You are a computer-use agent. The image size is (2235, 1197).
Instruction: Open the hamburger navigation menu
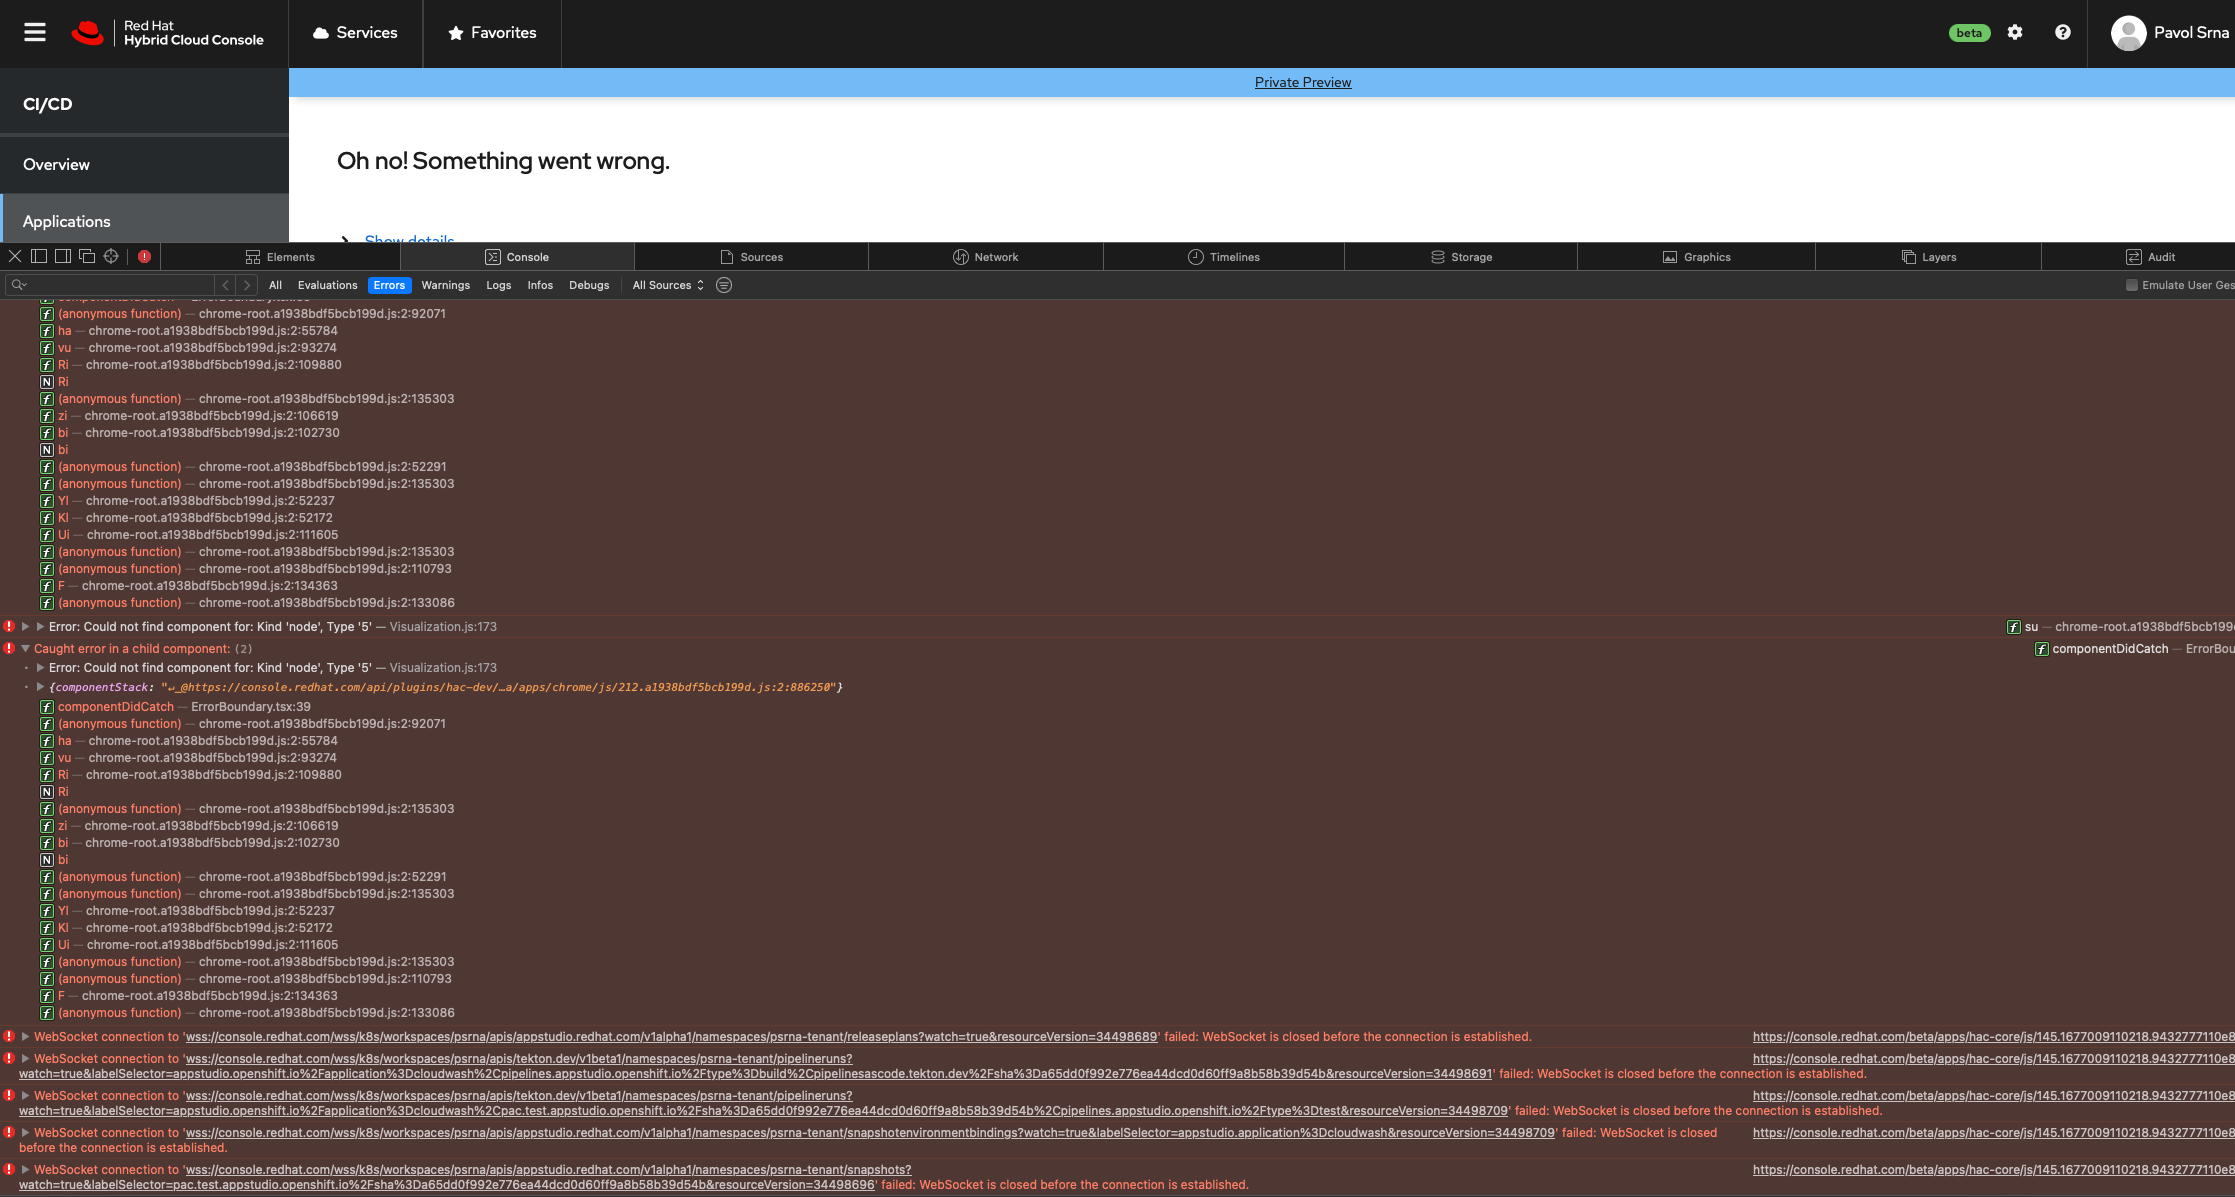coord(35,33)
